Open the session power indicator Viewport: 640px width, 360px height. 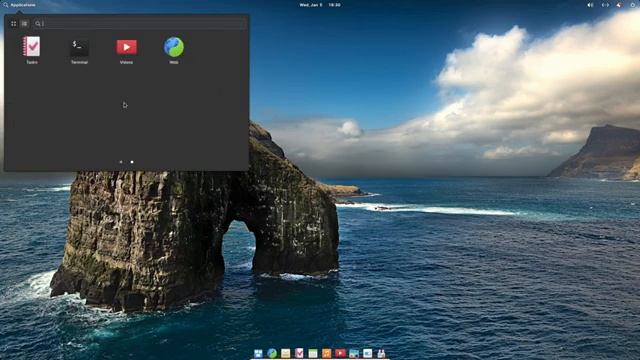coord(633,5)
